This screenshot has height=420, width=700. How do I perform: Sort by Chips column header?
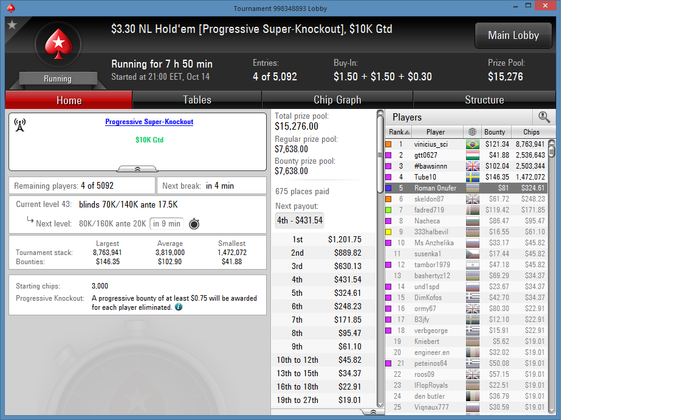[x=531, y=132]
